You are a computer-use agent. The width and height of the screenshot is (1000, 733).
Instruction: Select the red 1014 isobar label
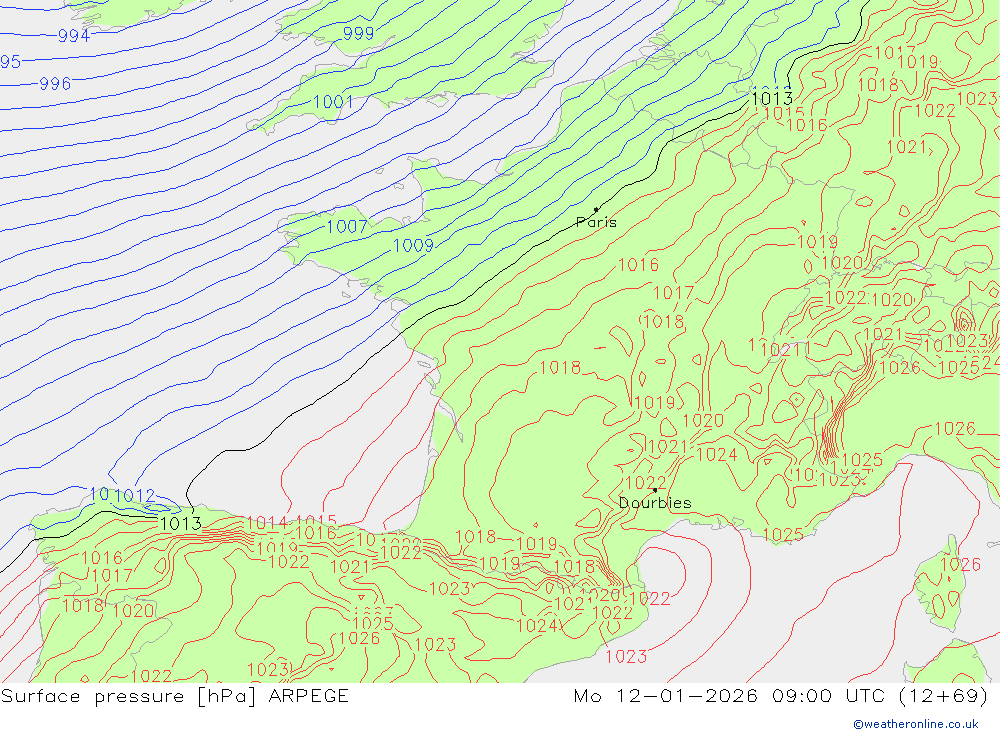(x=267, y=523)
